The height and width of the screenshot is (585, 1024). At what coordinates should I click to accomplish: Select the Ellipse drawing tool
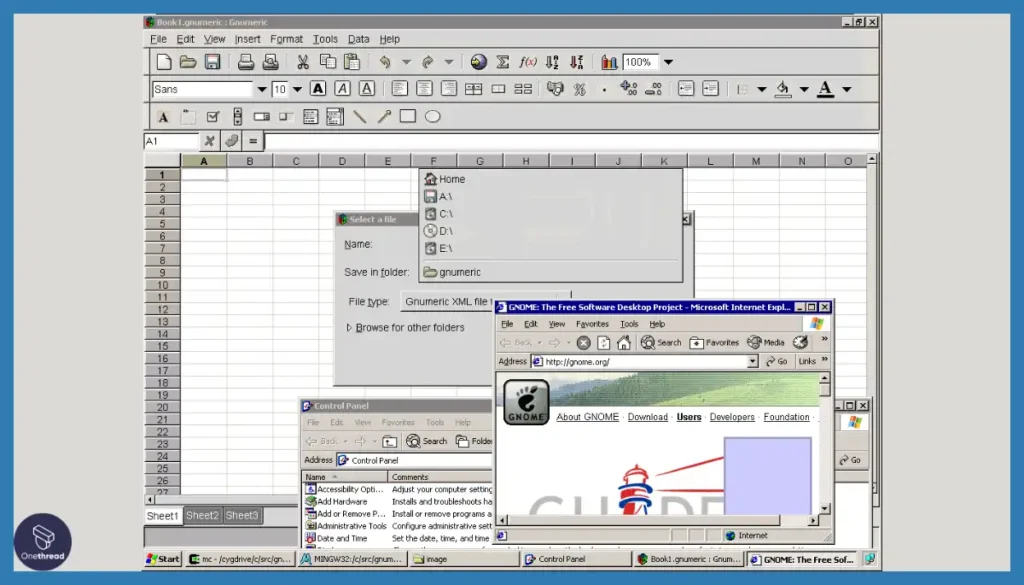tap(432, 117)
